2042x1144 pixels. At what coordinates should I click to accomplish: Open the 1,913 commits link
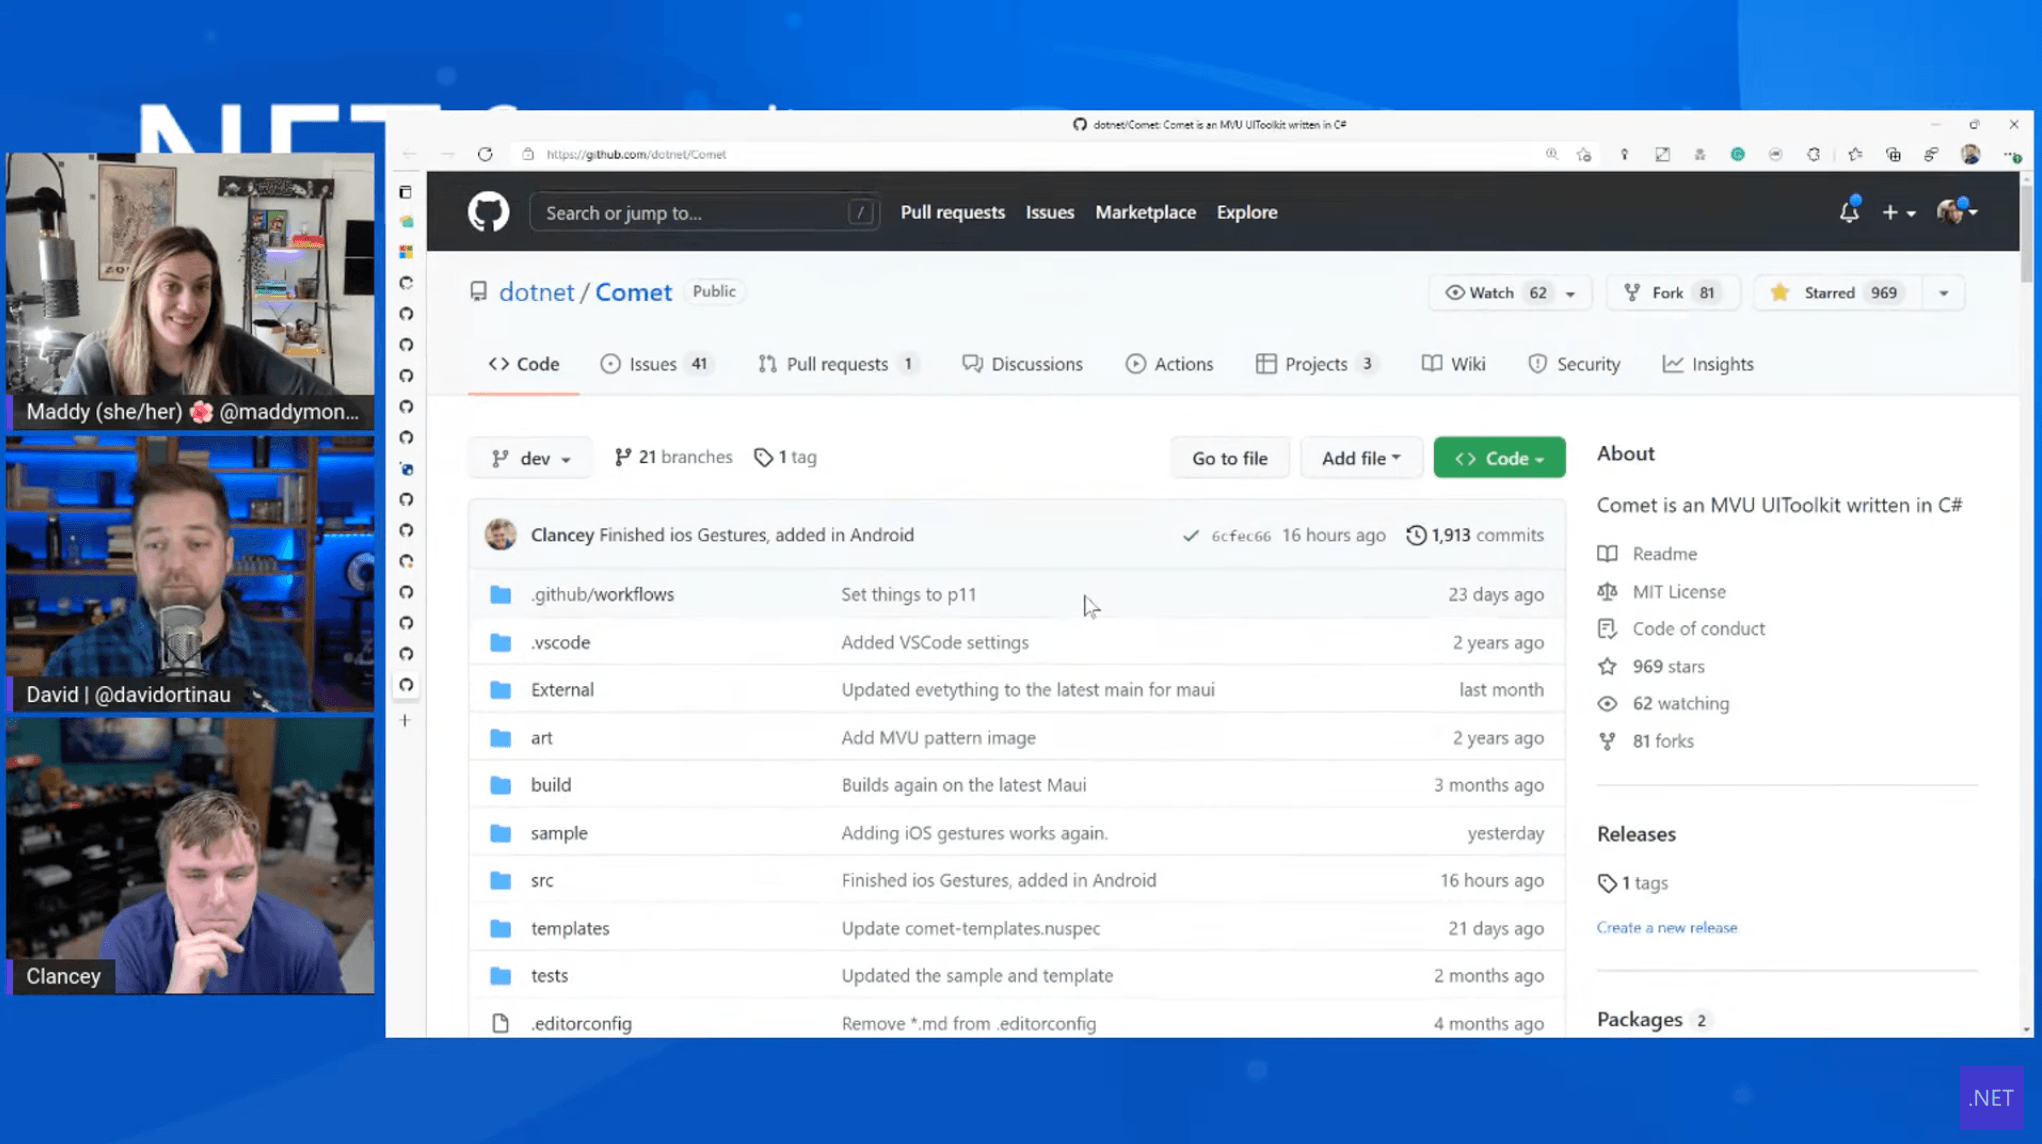pyautogui.click(x=1474, y=535)
